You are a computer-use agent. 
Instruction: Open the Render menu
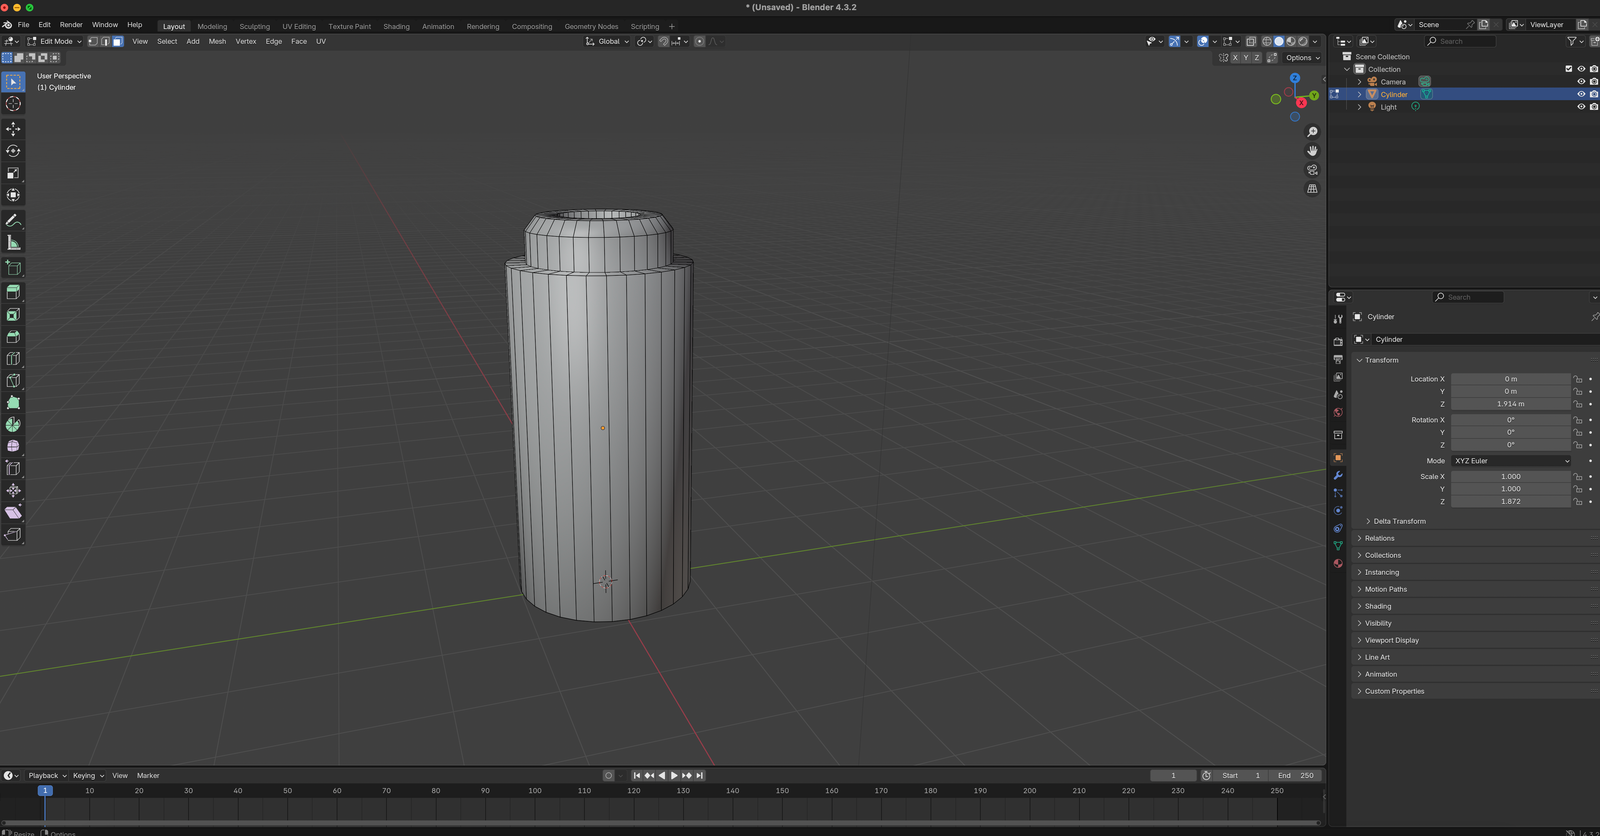coord(71,25)
